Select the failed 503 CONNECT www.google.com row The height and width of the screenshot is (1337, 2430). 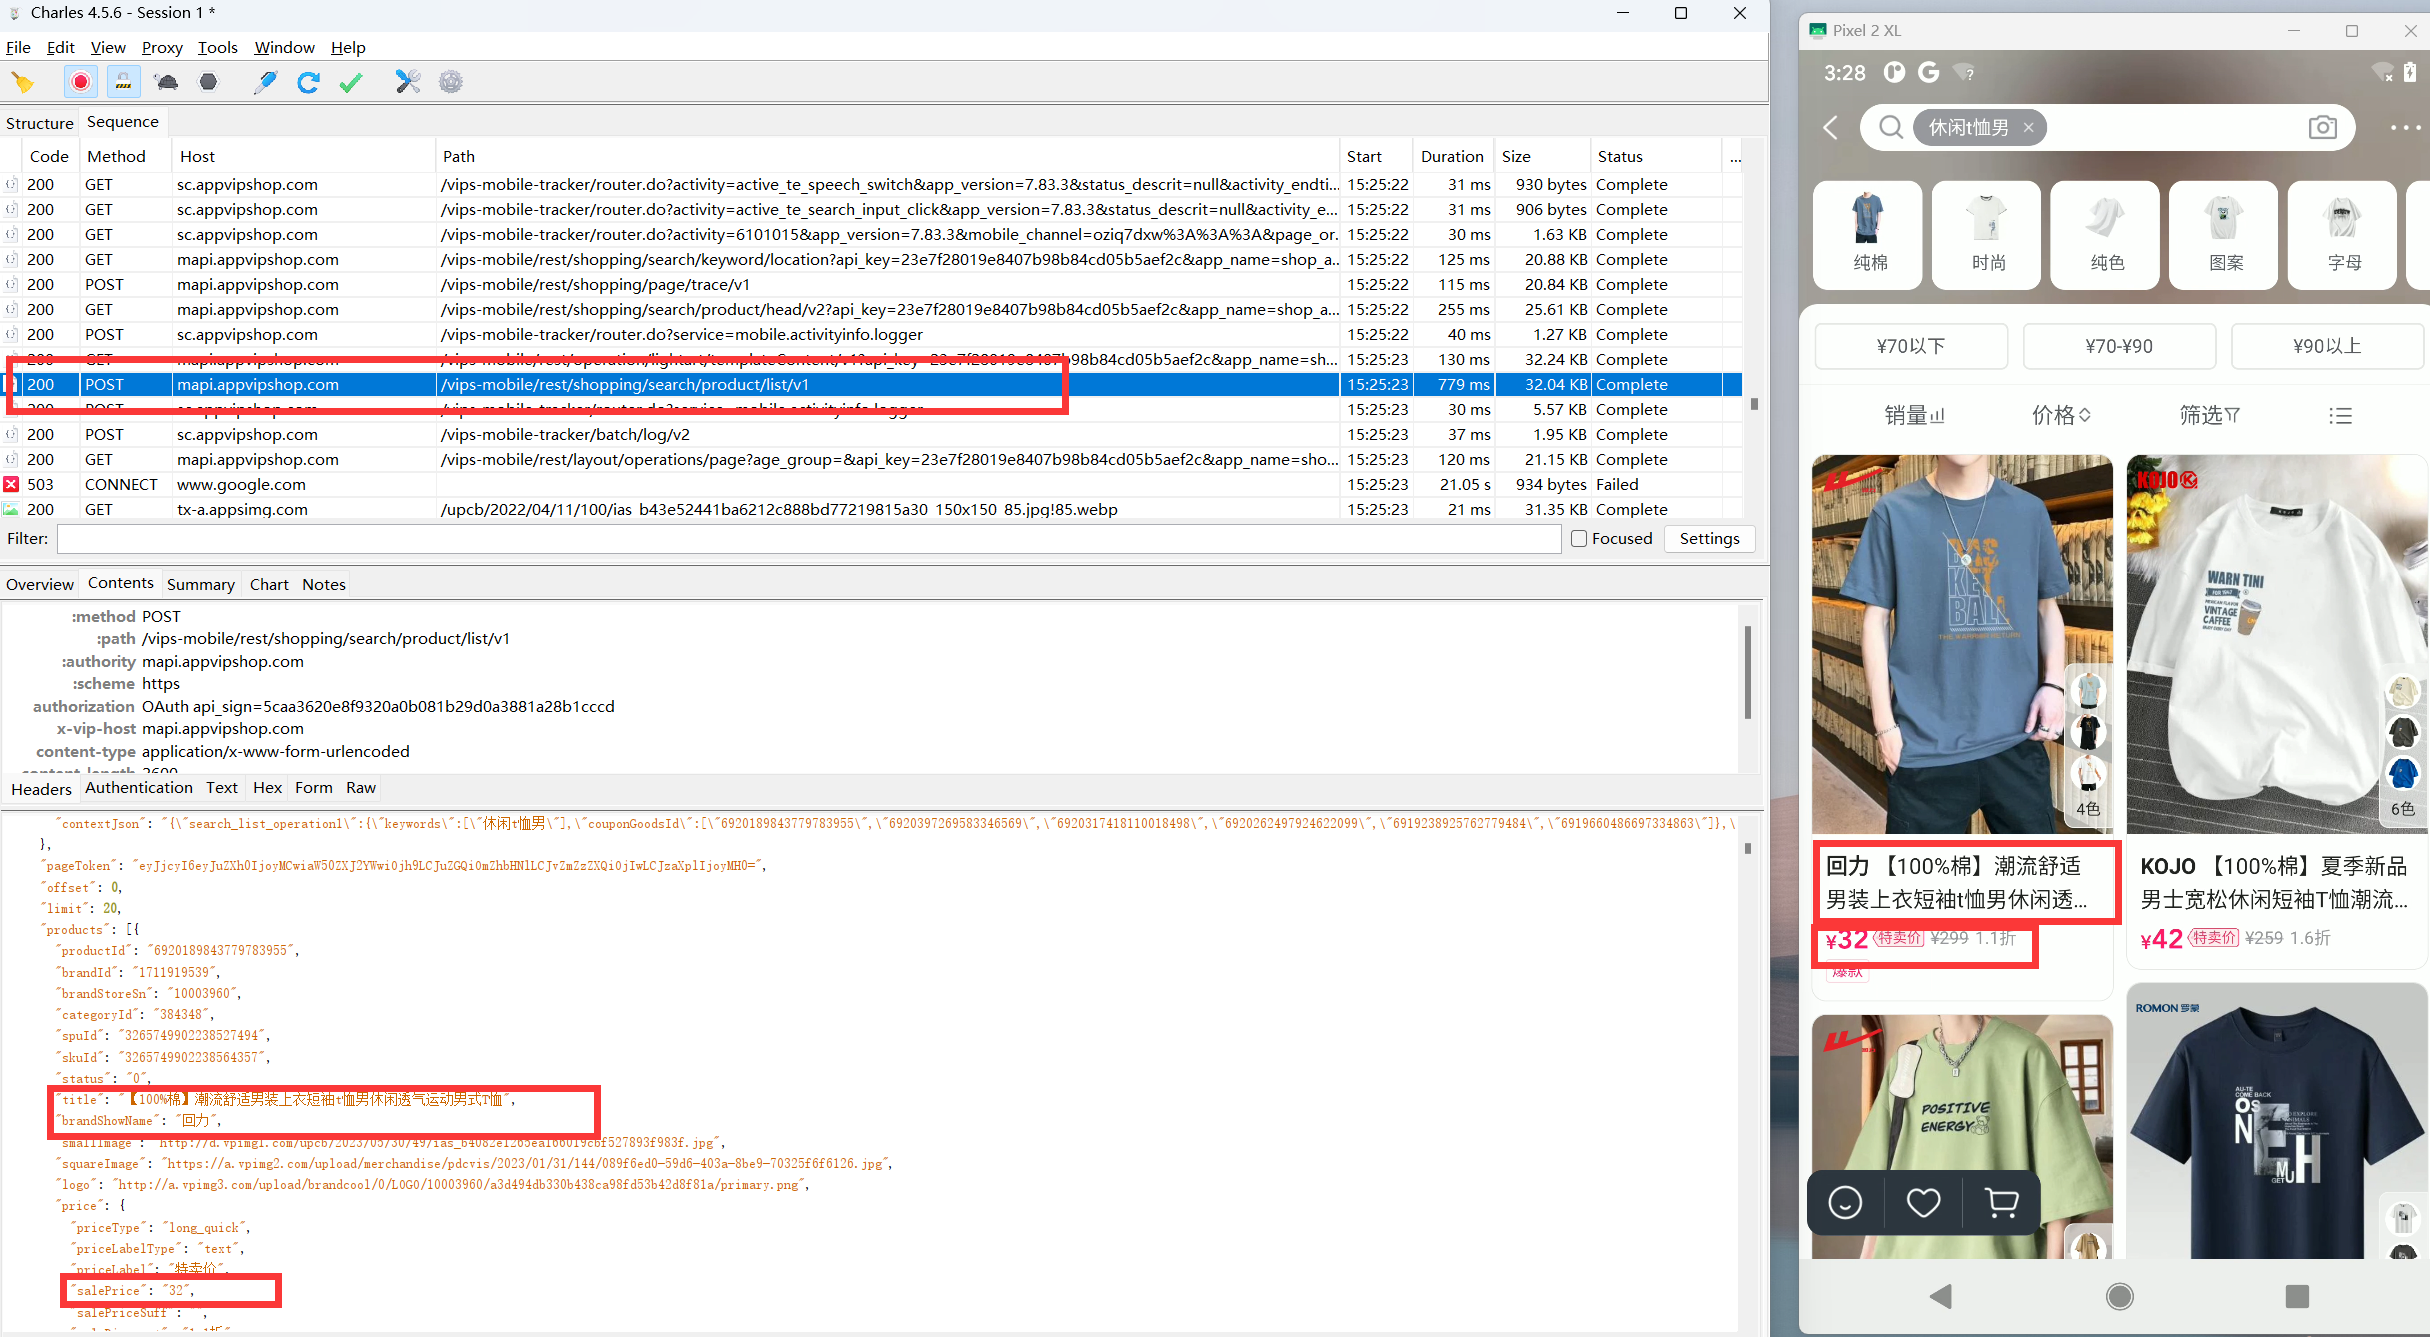click(x=870, y=484)
